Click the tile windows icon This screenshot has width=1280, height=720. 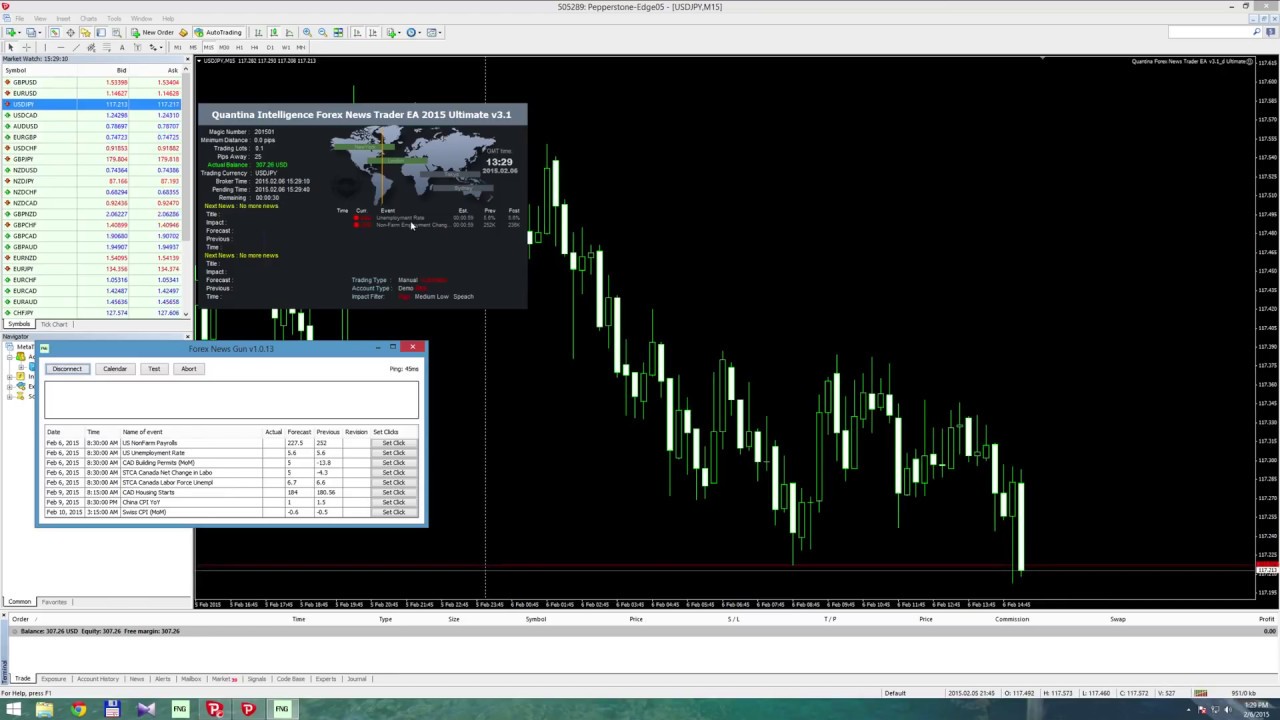338,33
